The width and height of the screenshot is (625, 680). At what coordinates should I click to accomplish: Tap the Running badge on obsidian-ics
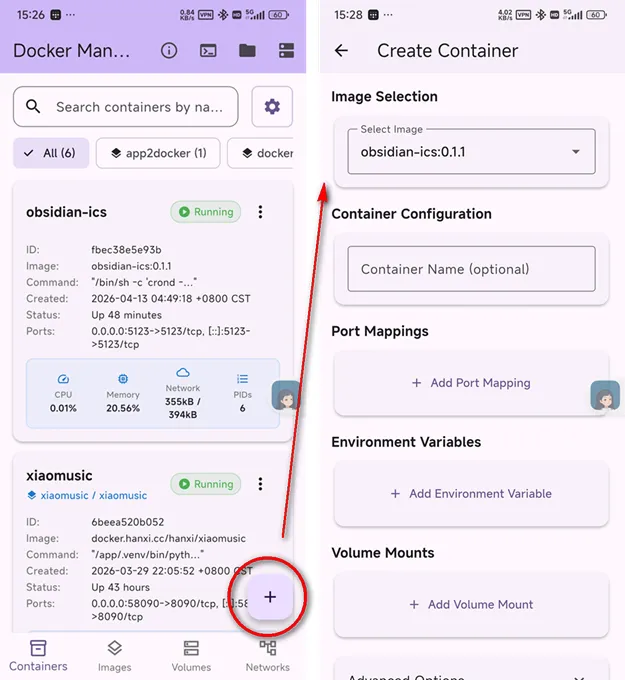(x=206, y=212)
